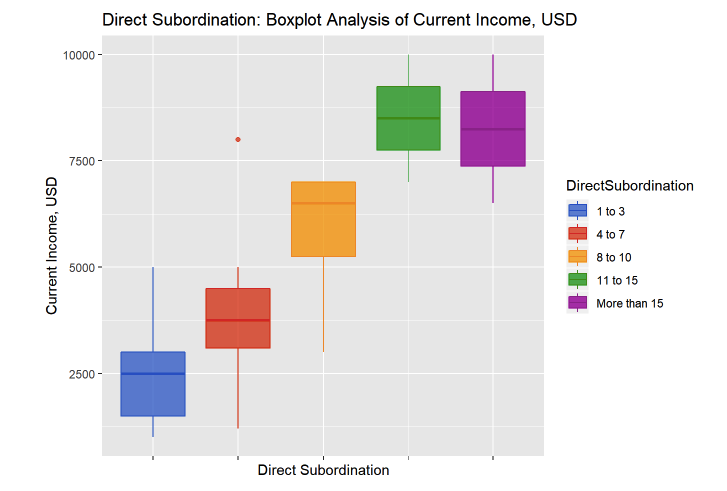
Task: Click the red outlier point near 8000
Action: coord(238,140)
